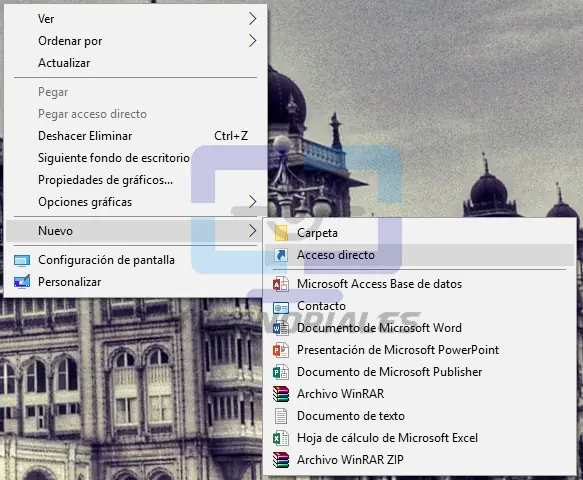Expand the Ordenar por submenu arrow

252,41
